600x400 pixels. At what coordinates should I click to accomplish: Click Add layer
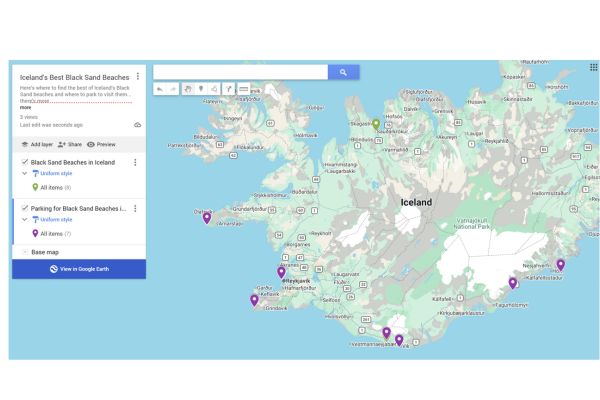pos(37,144)
